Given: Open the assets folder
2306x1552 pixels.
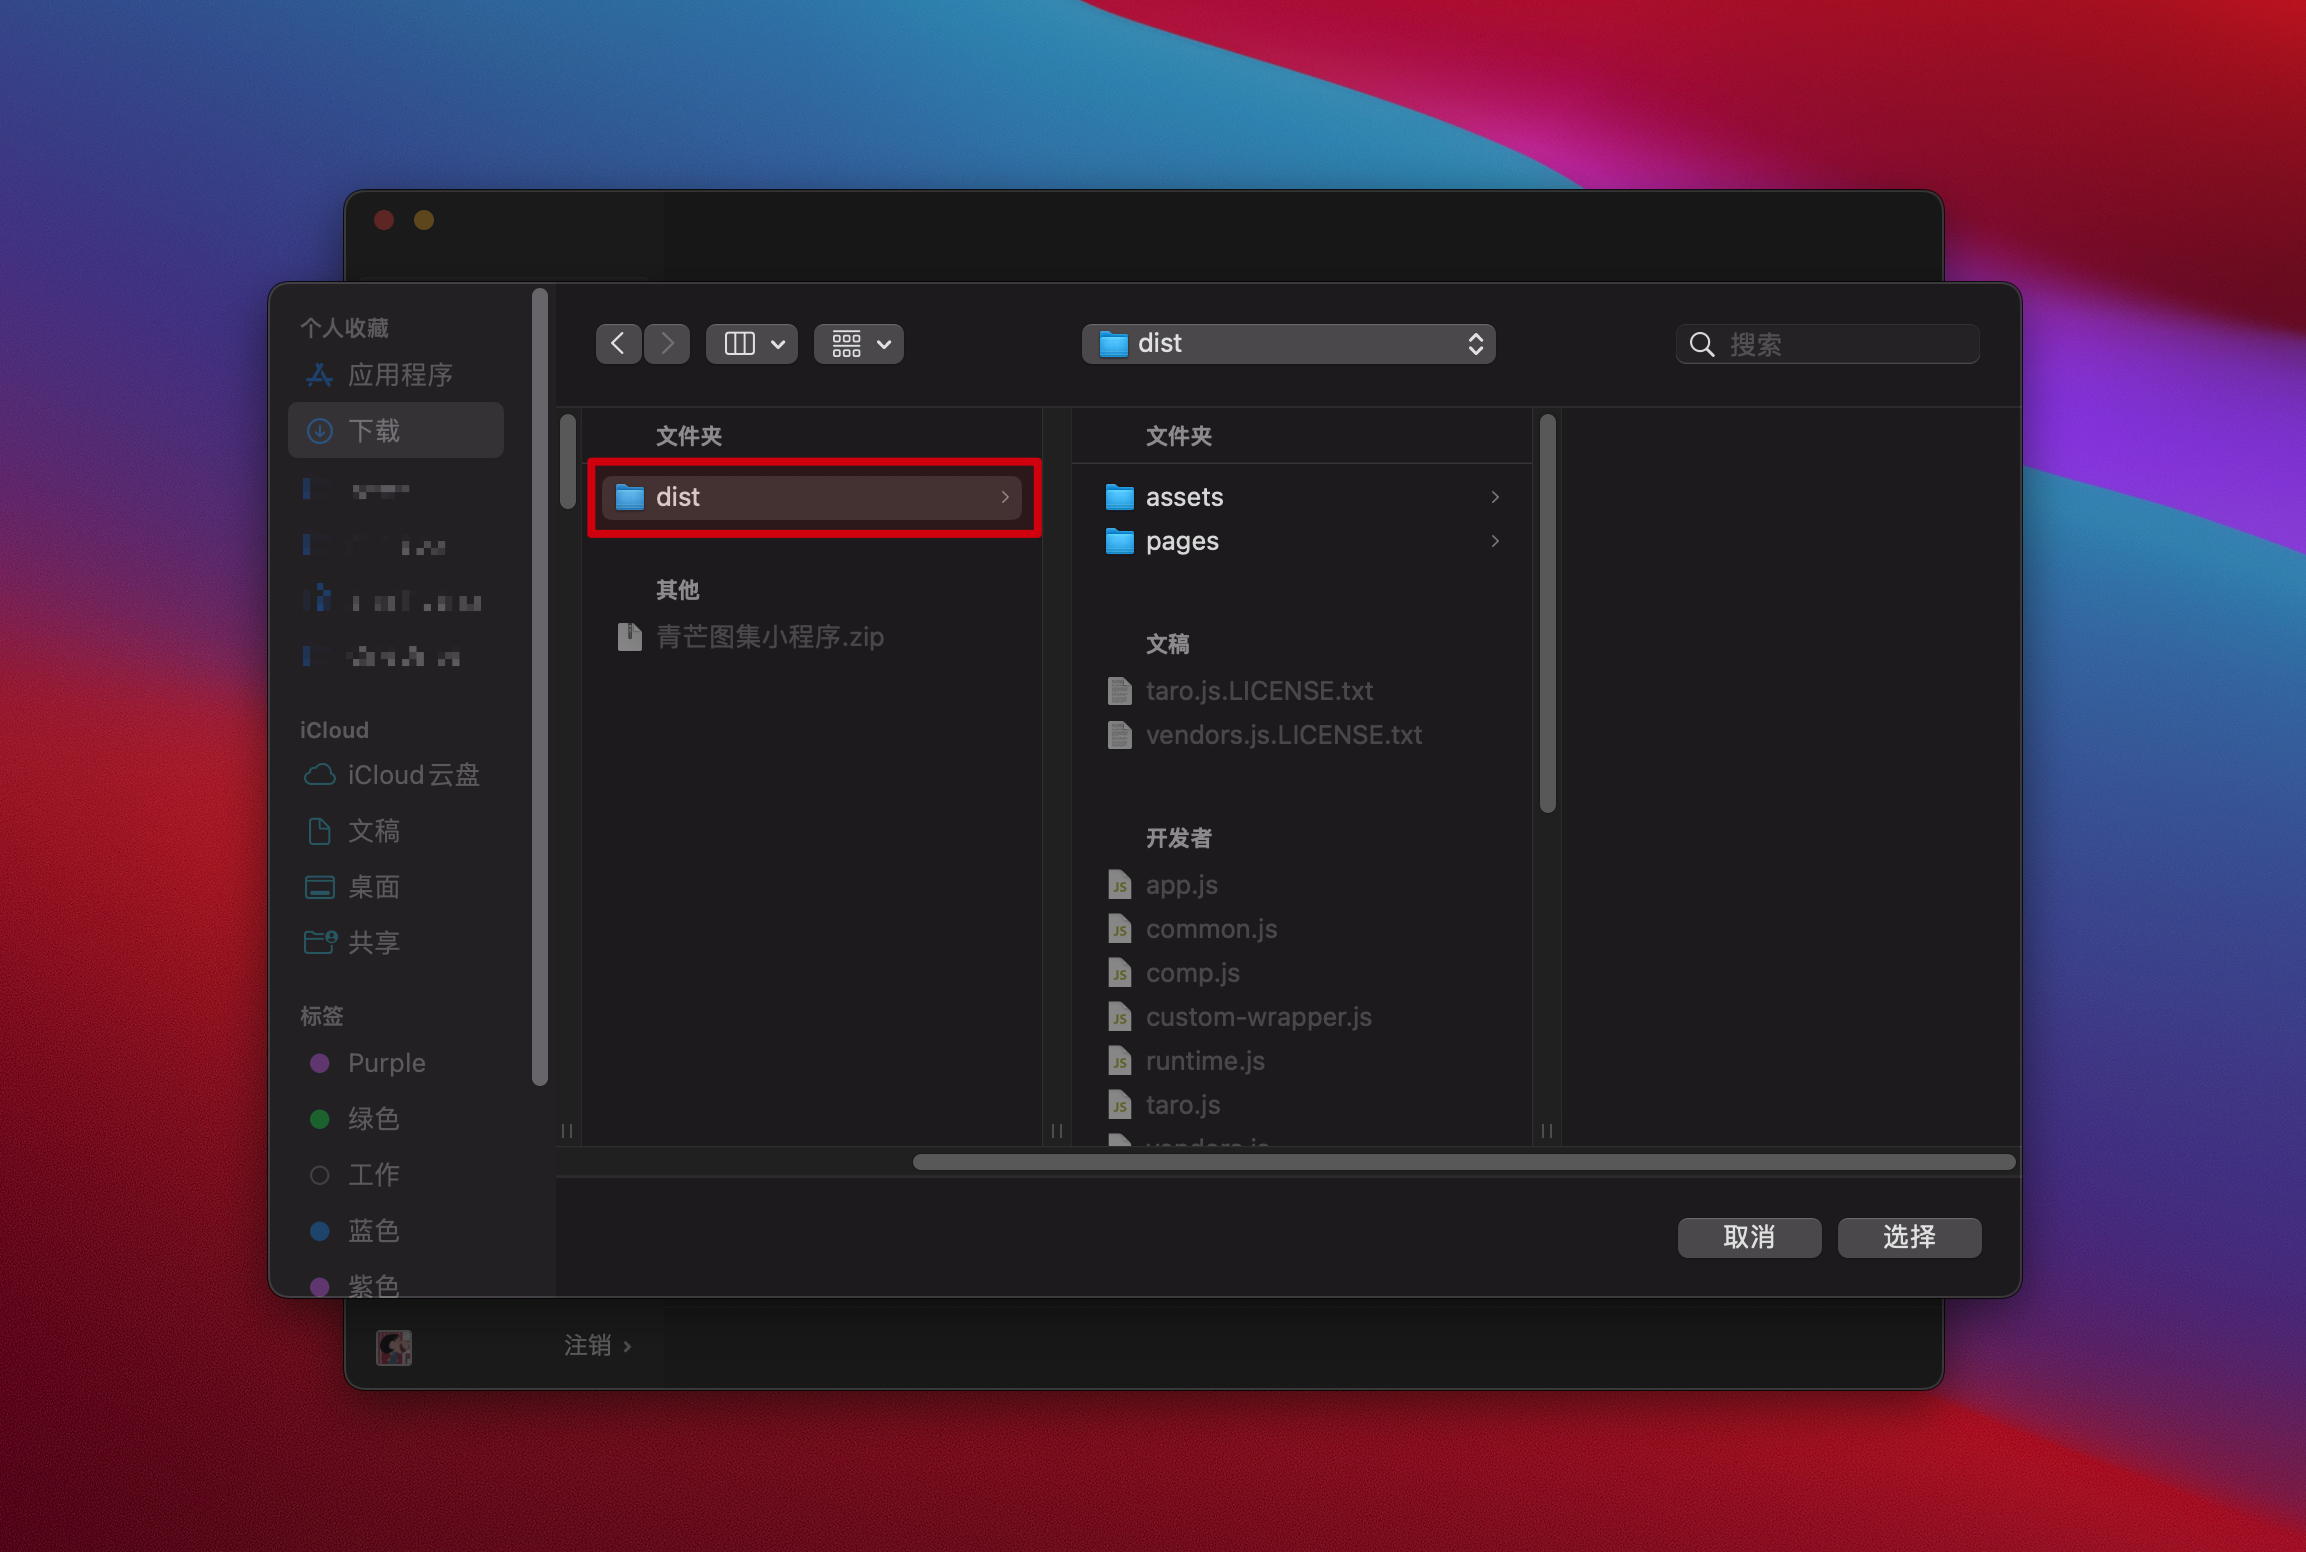Looking at the screenshot, I should coord(1302,497).
